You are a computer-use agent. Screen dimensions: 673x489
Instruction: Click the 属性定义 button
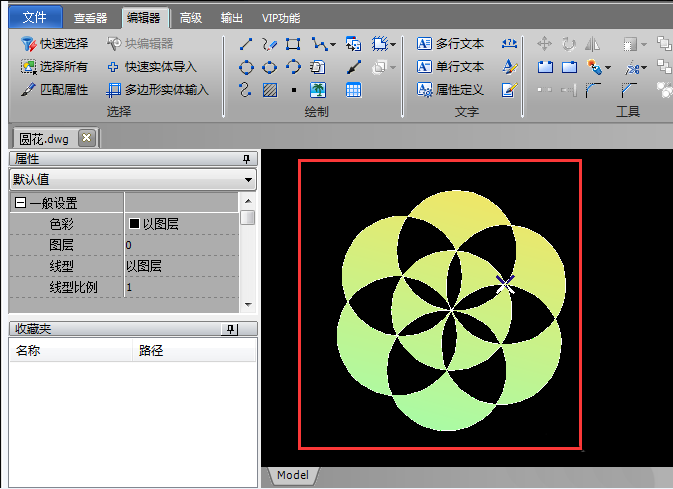click(450, 90)
